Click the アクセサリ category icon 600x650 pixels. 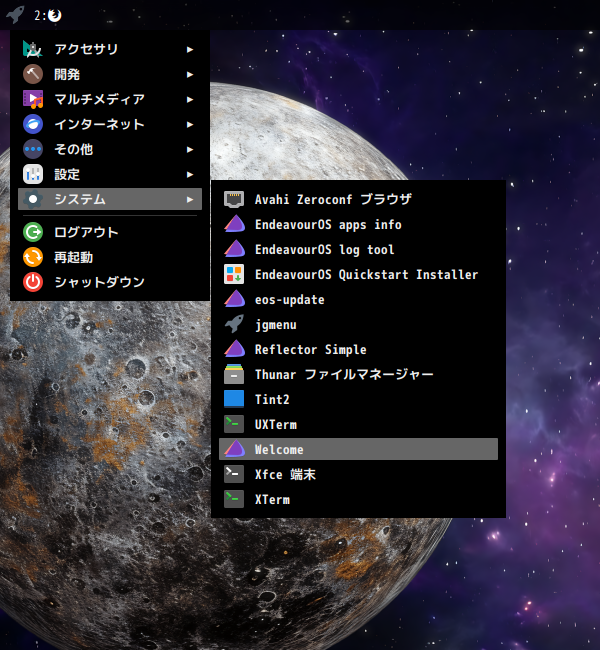coord(33,49)
